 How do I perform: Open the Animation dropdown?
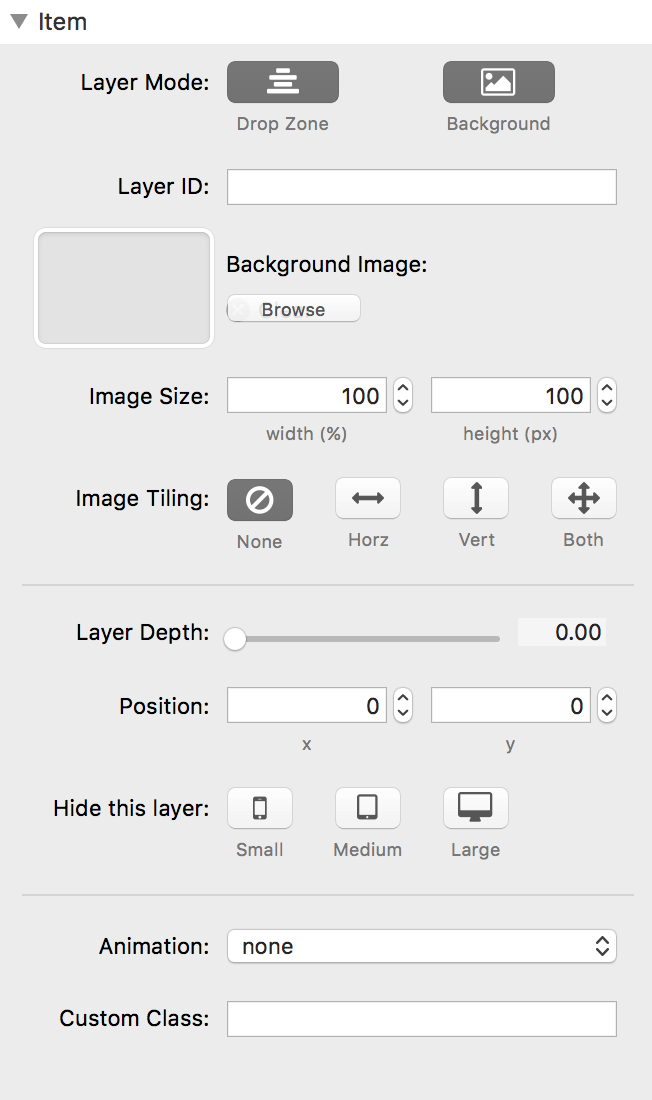421,946
